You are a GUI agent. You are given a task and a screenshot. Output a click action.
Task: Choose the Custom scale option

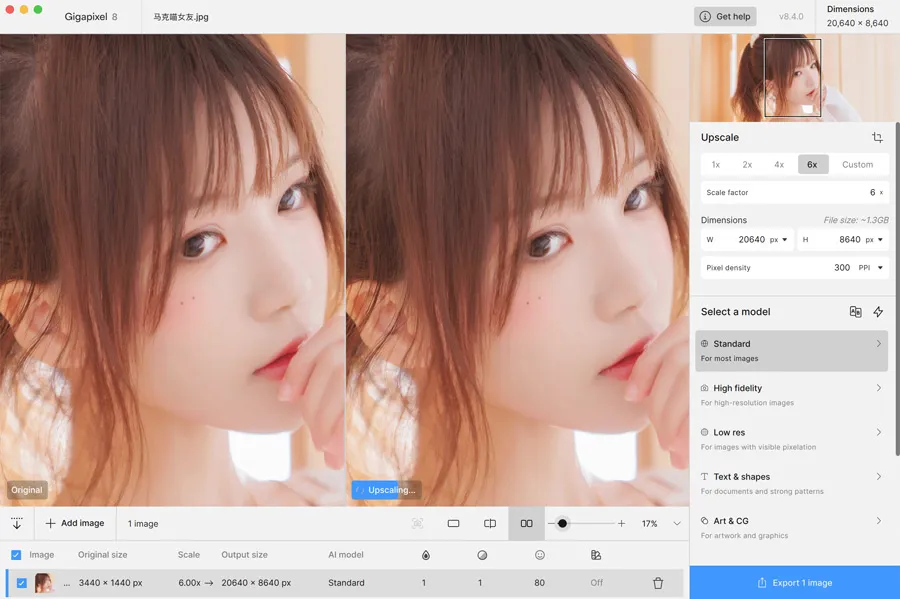[857, 165]
